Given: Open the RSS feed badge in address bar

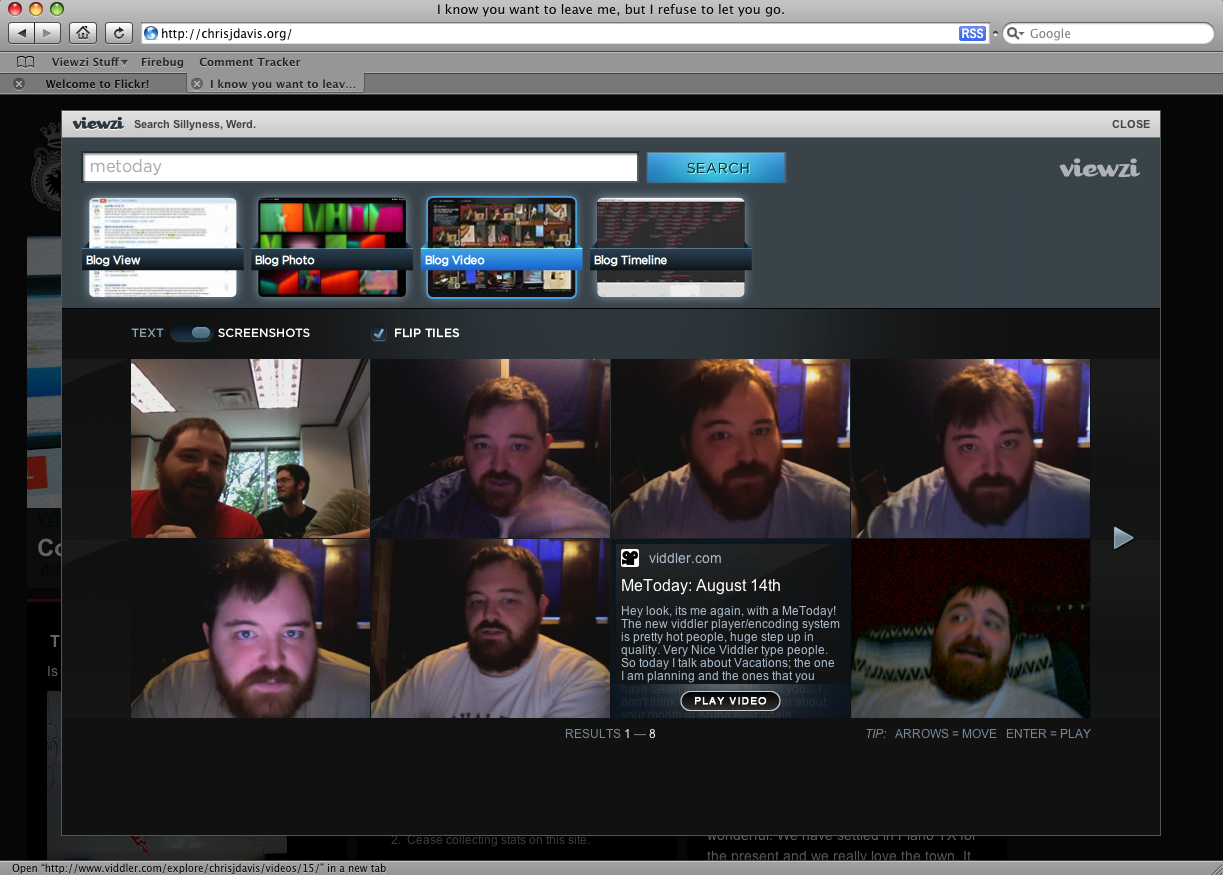Looking at the screenshot, I should 972,33.
